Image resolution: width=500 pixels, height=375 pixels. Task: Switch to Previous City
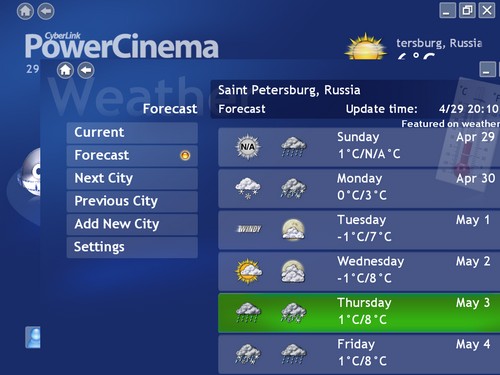pos(132,201)
